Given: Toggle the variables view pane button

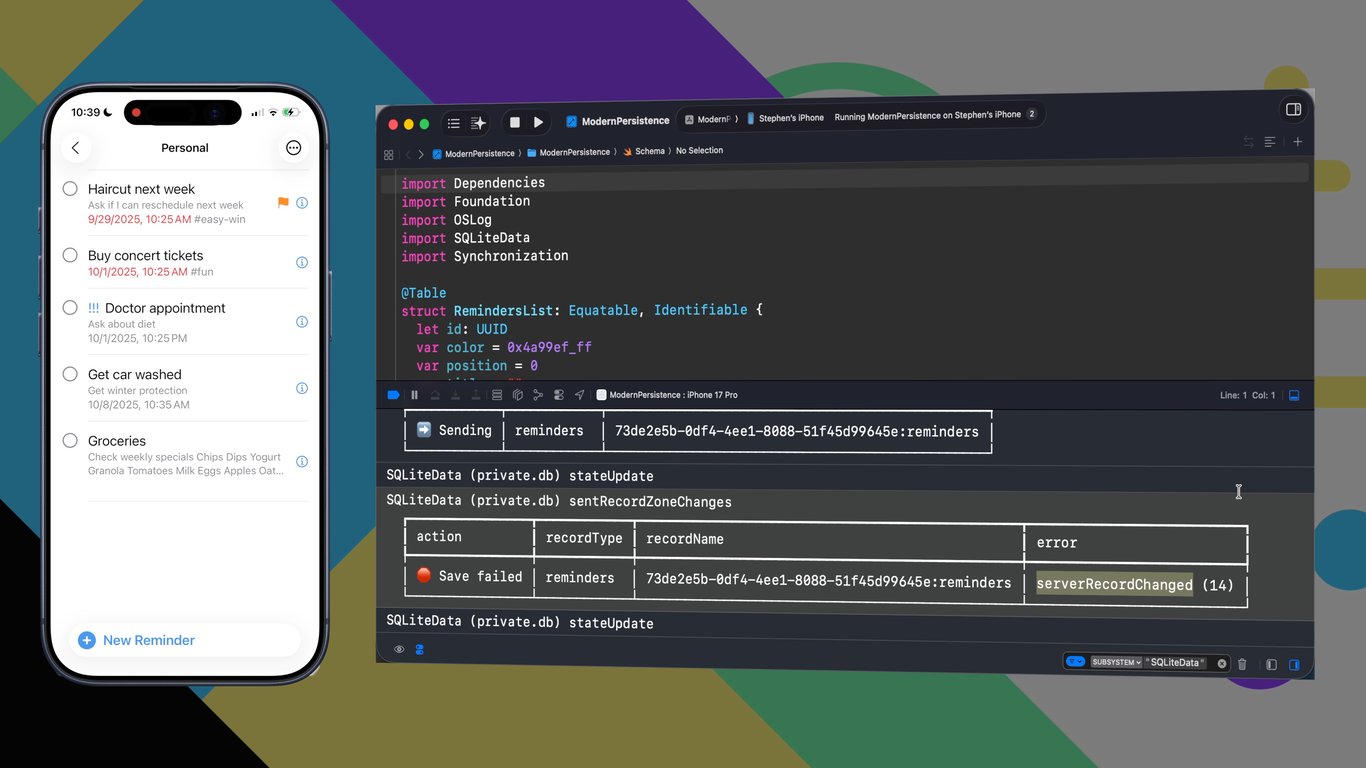Looking at the screenshot, I should tap(1272, 664).
